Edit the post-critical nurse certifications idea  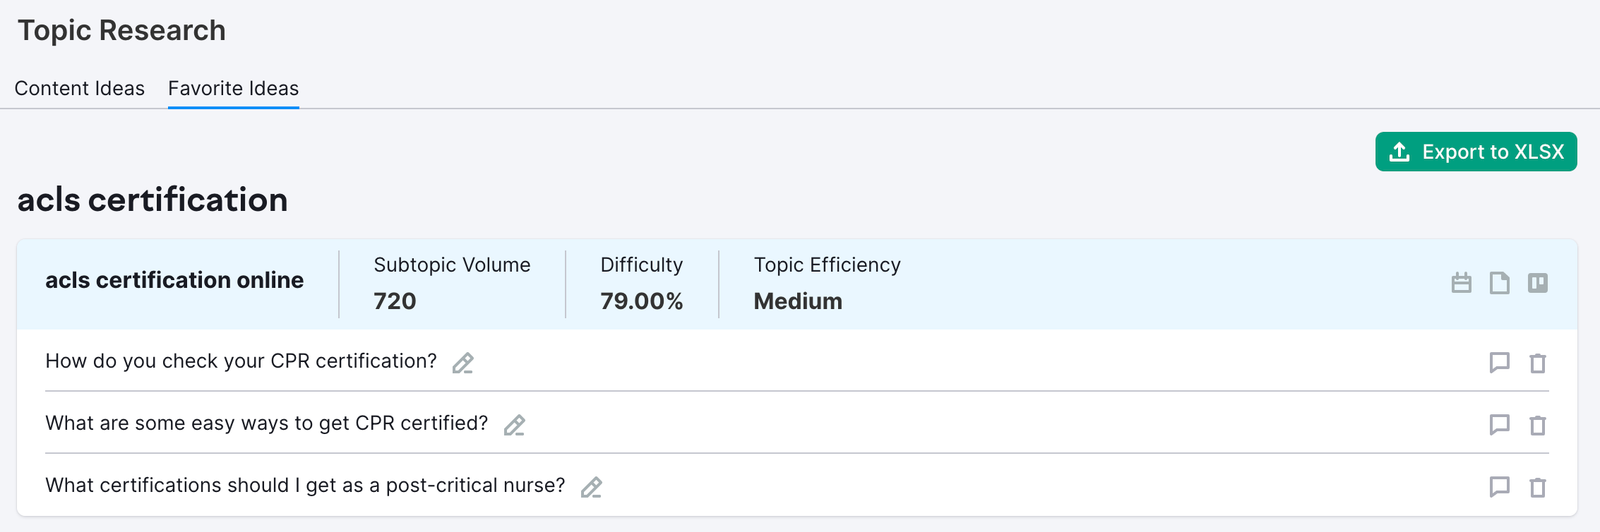(591, 487)
